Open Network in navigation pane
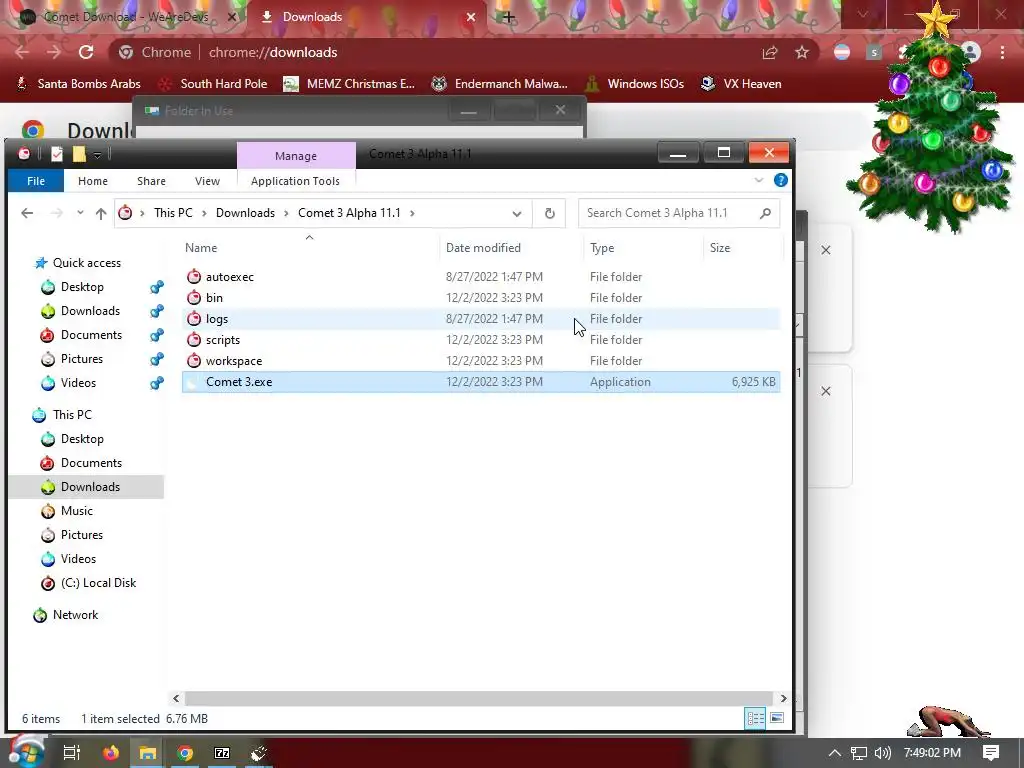 75,615
